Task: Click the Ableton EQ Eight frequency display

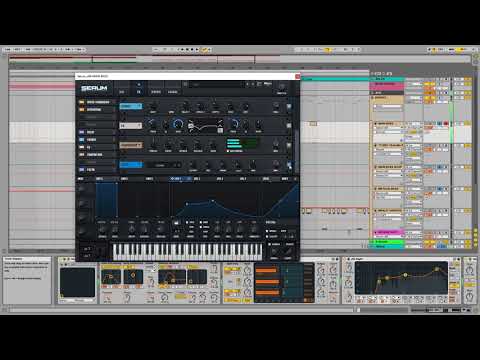Action: pos(401,278)
